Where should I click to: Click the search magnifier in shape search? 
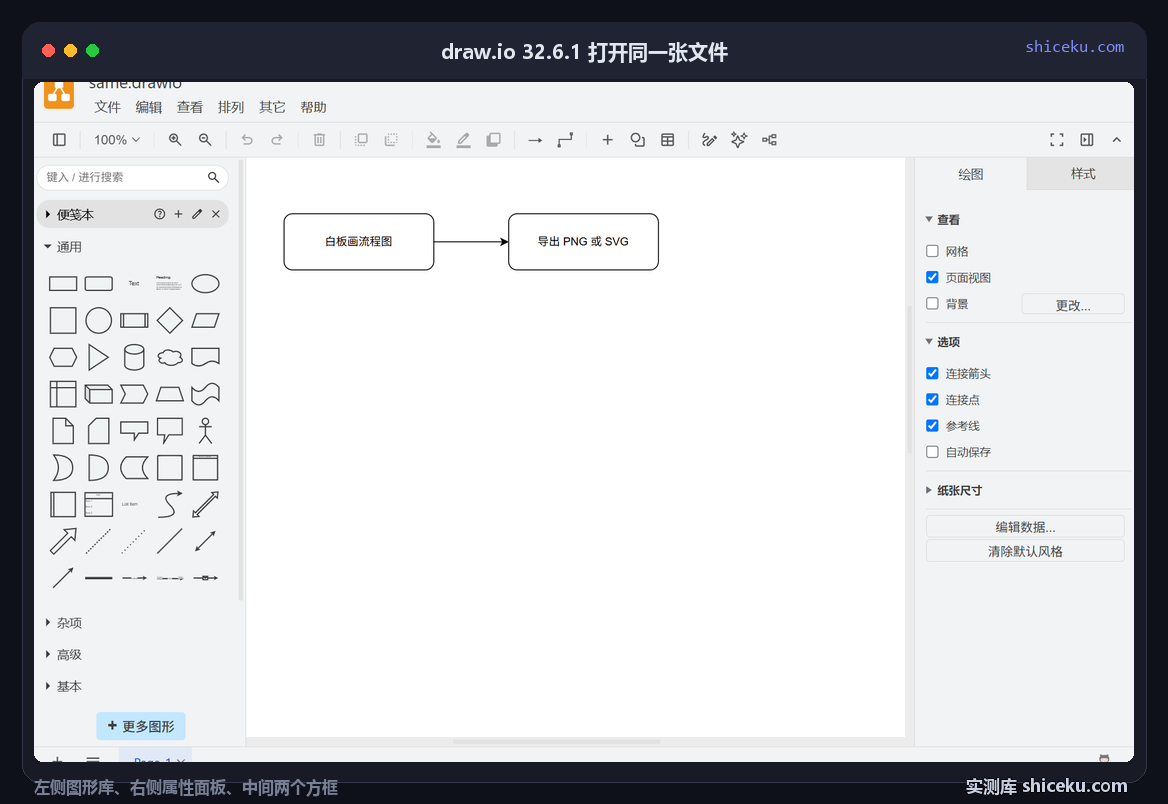point(213,177)
